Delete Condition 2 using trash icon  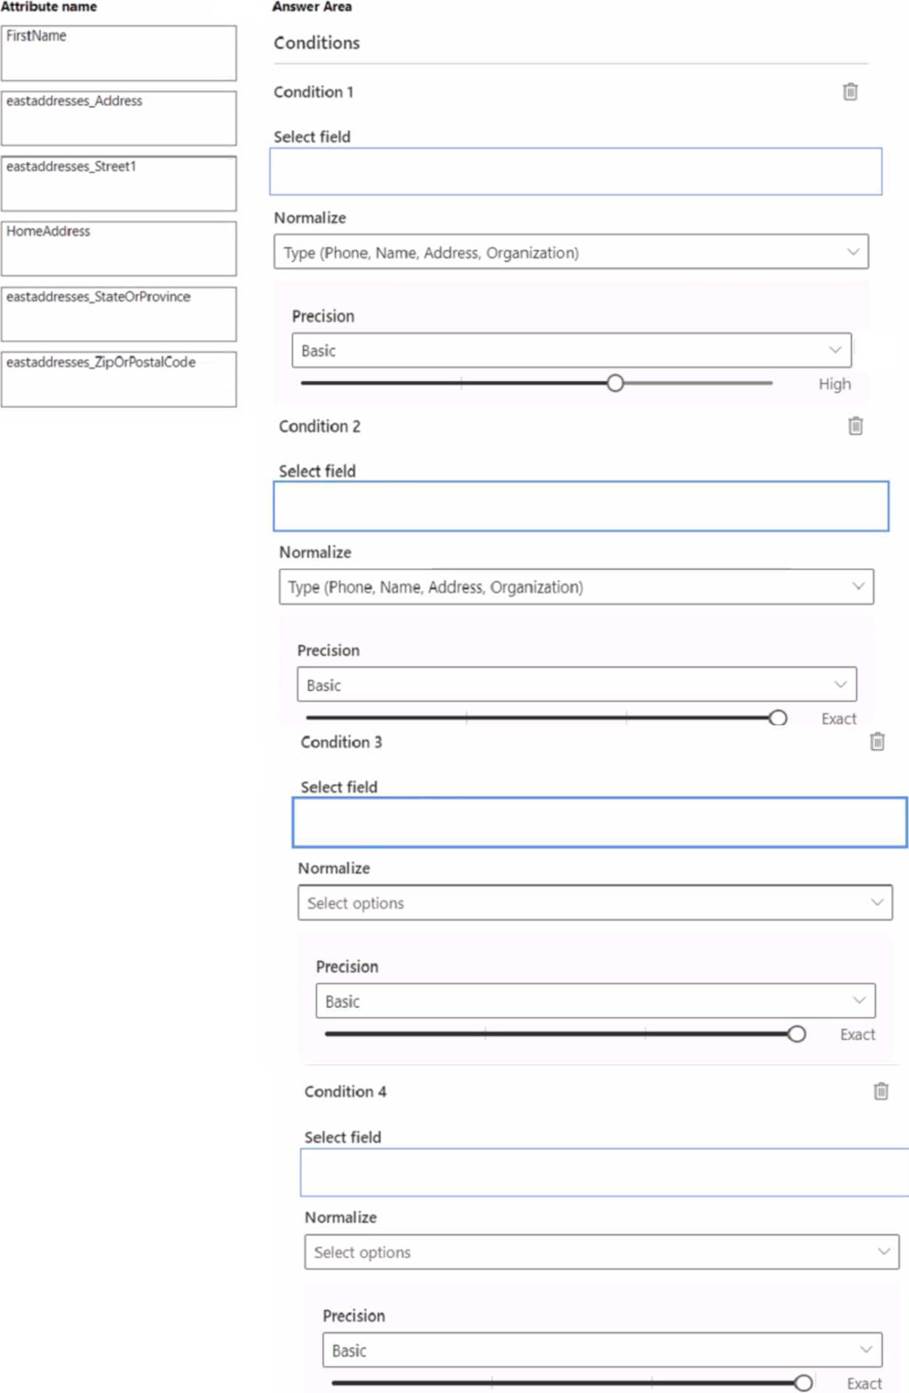pyautogui.click(x=855, y=426)
